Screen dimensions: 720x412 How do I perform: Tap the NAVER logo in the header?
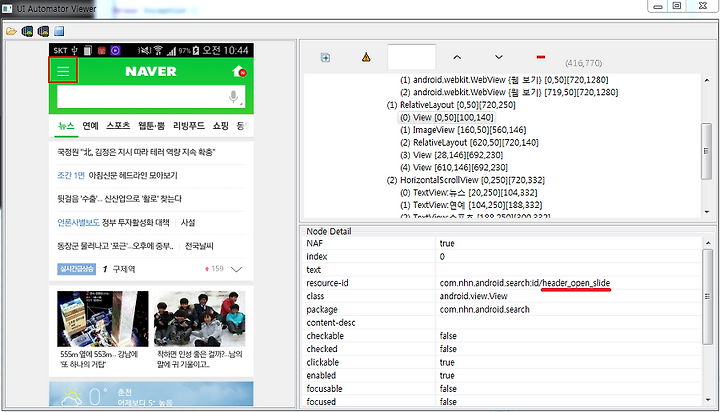click(x=151, y=71)
